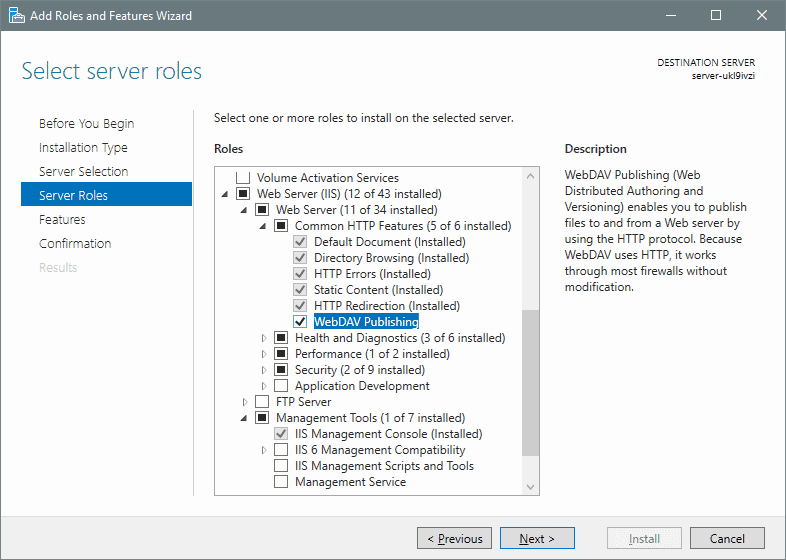The height and width of the screenshot is (560, 786).
Task: Click the roles list scrollbar thumb
Action: coord(530,380)
